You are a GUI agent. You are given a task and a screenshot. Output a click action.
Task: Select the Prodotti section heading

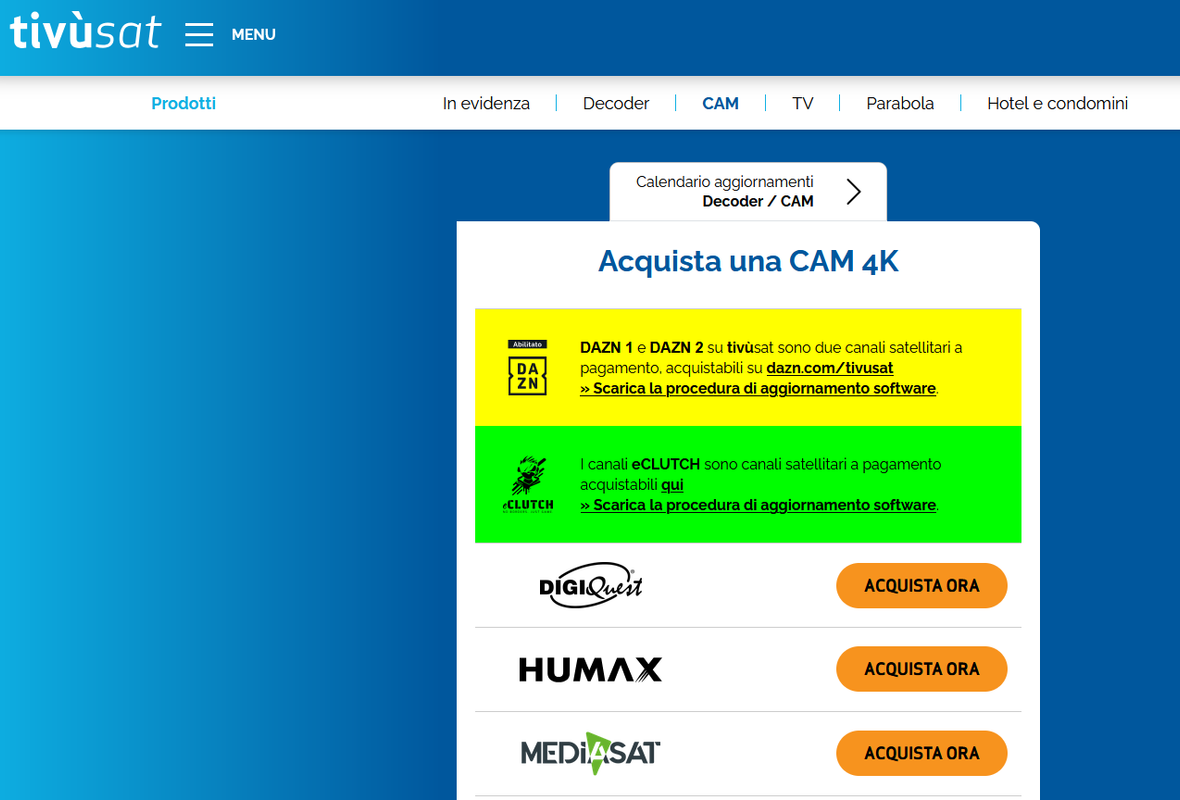tap(184, 103)
